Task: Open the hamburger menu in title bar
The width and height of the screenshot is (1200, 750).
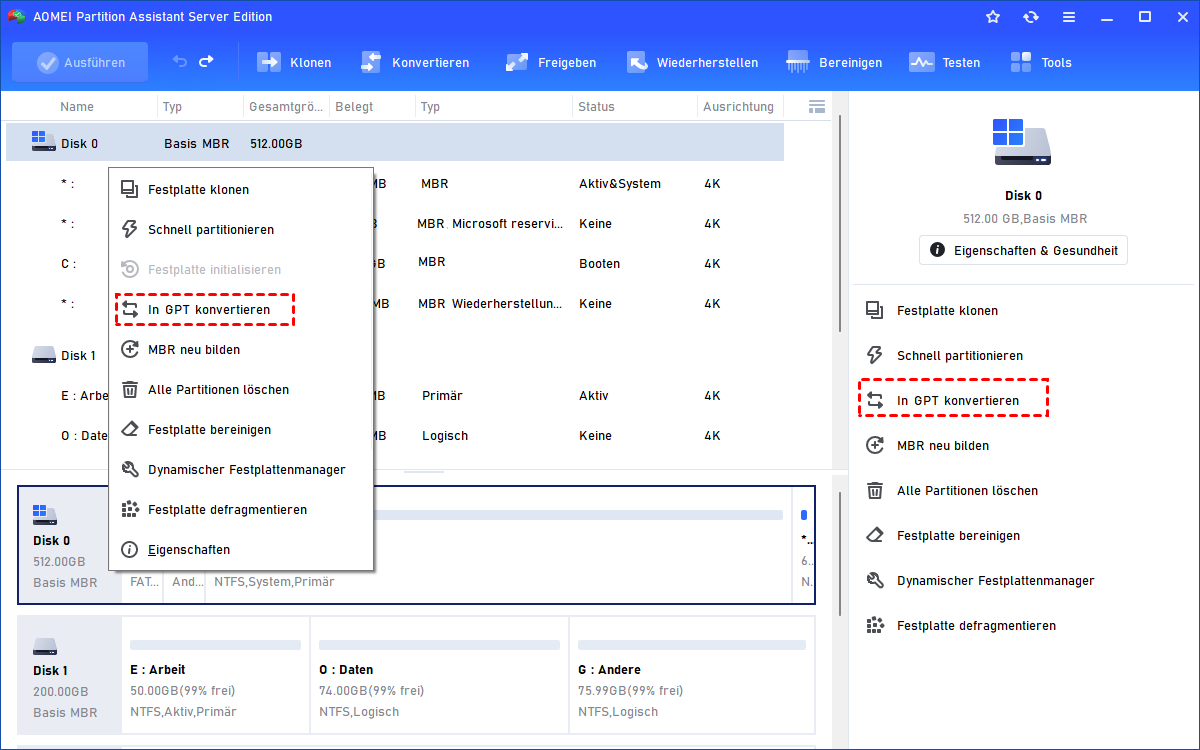Action: tap(1069, 17)
